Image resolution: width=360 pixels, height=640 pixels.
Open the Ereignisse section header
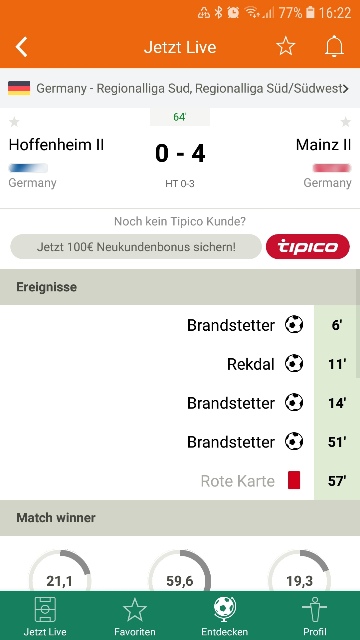[x=178, y=287]
